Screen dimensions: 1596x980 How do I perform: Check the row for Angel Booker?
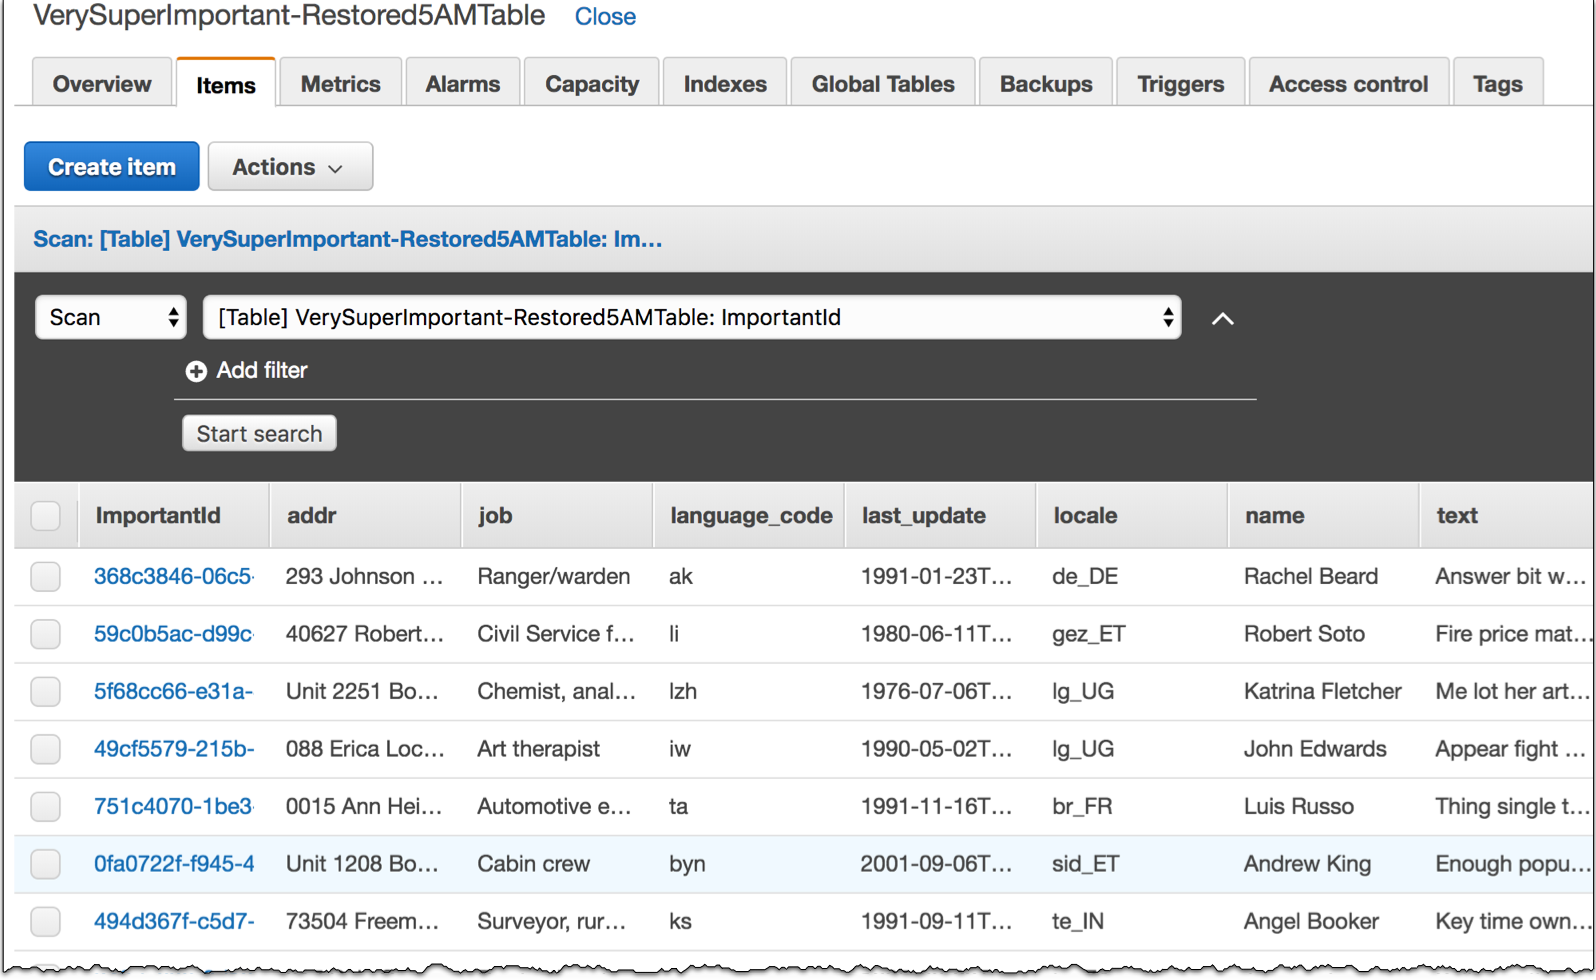[x=45, y=922]
